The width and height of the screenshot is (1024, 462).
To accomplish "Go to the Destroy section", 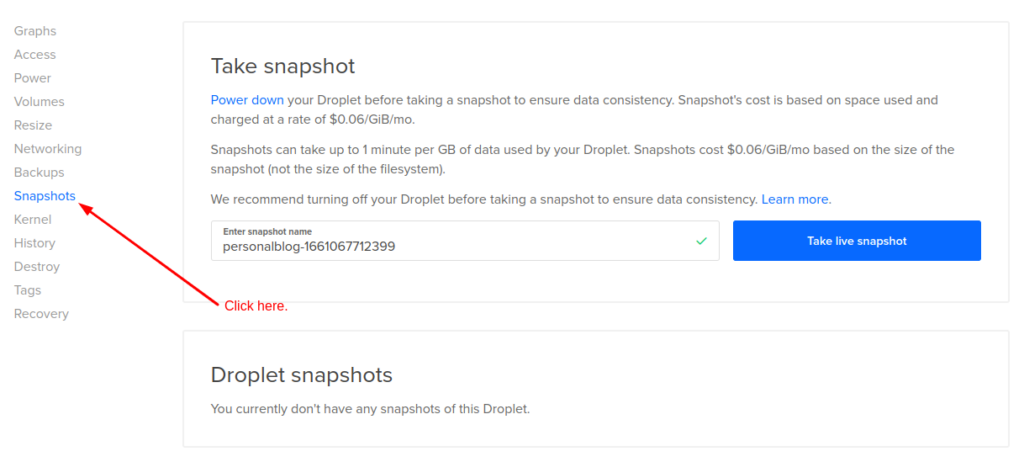I will click(x=37, y=266).
